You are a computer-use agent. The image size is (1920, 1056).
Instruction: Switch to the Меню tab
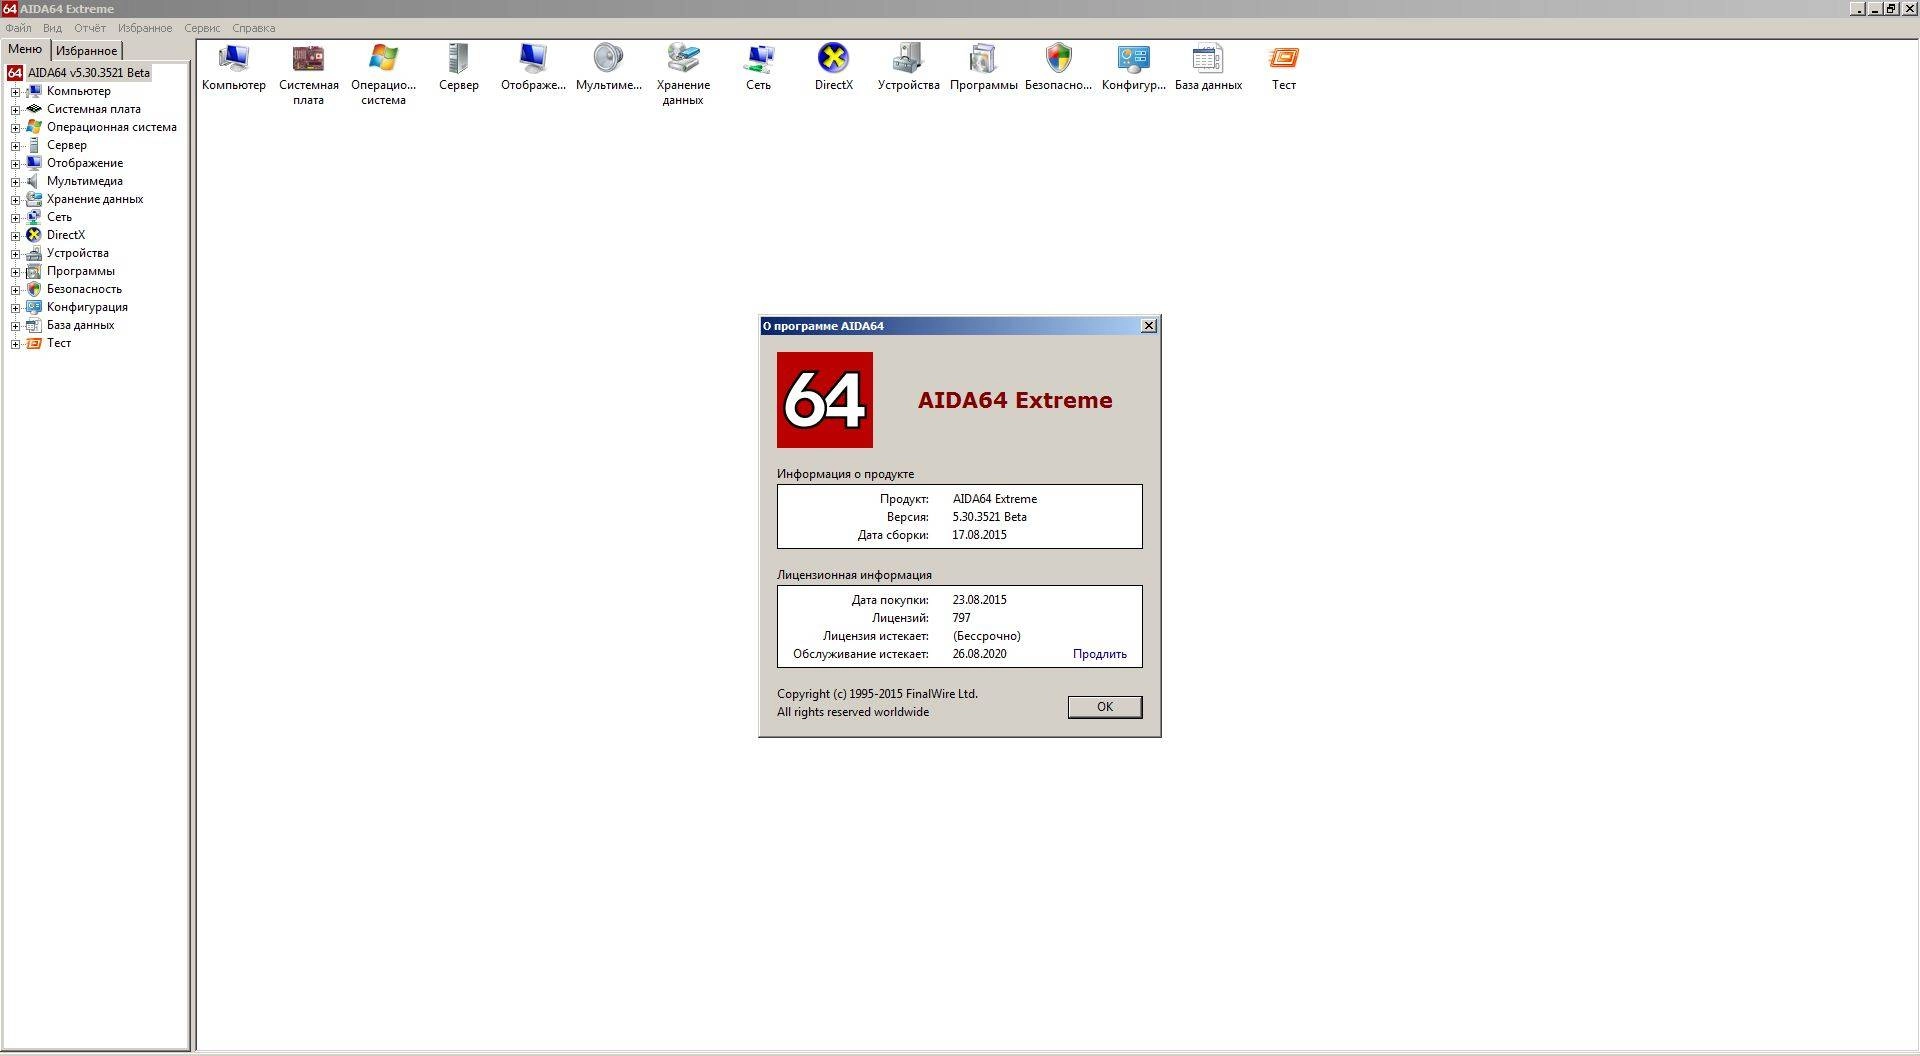click(x=25, y=49)
